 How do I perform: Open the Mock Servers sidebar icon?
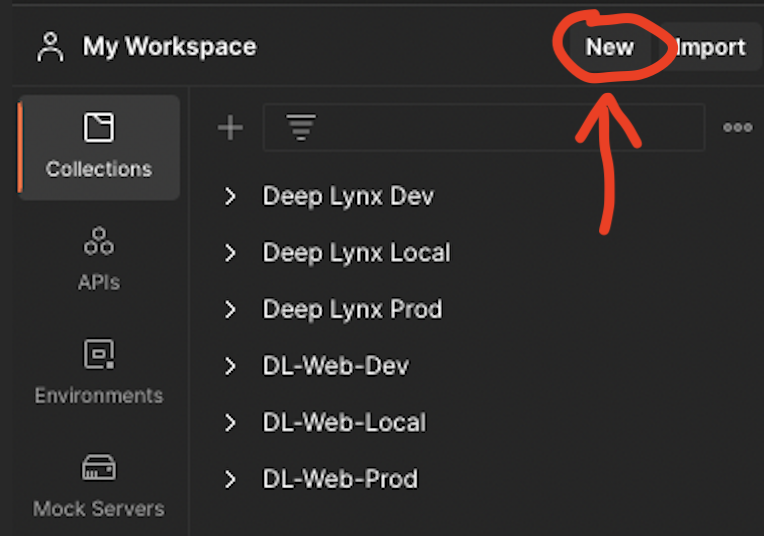click(x=99, y=485)
